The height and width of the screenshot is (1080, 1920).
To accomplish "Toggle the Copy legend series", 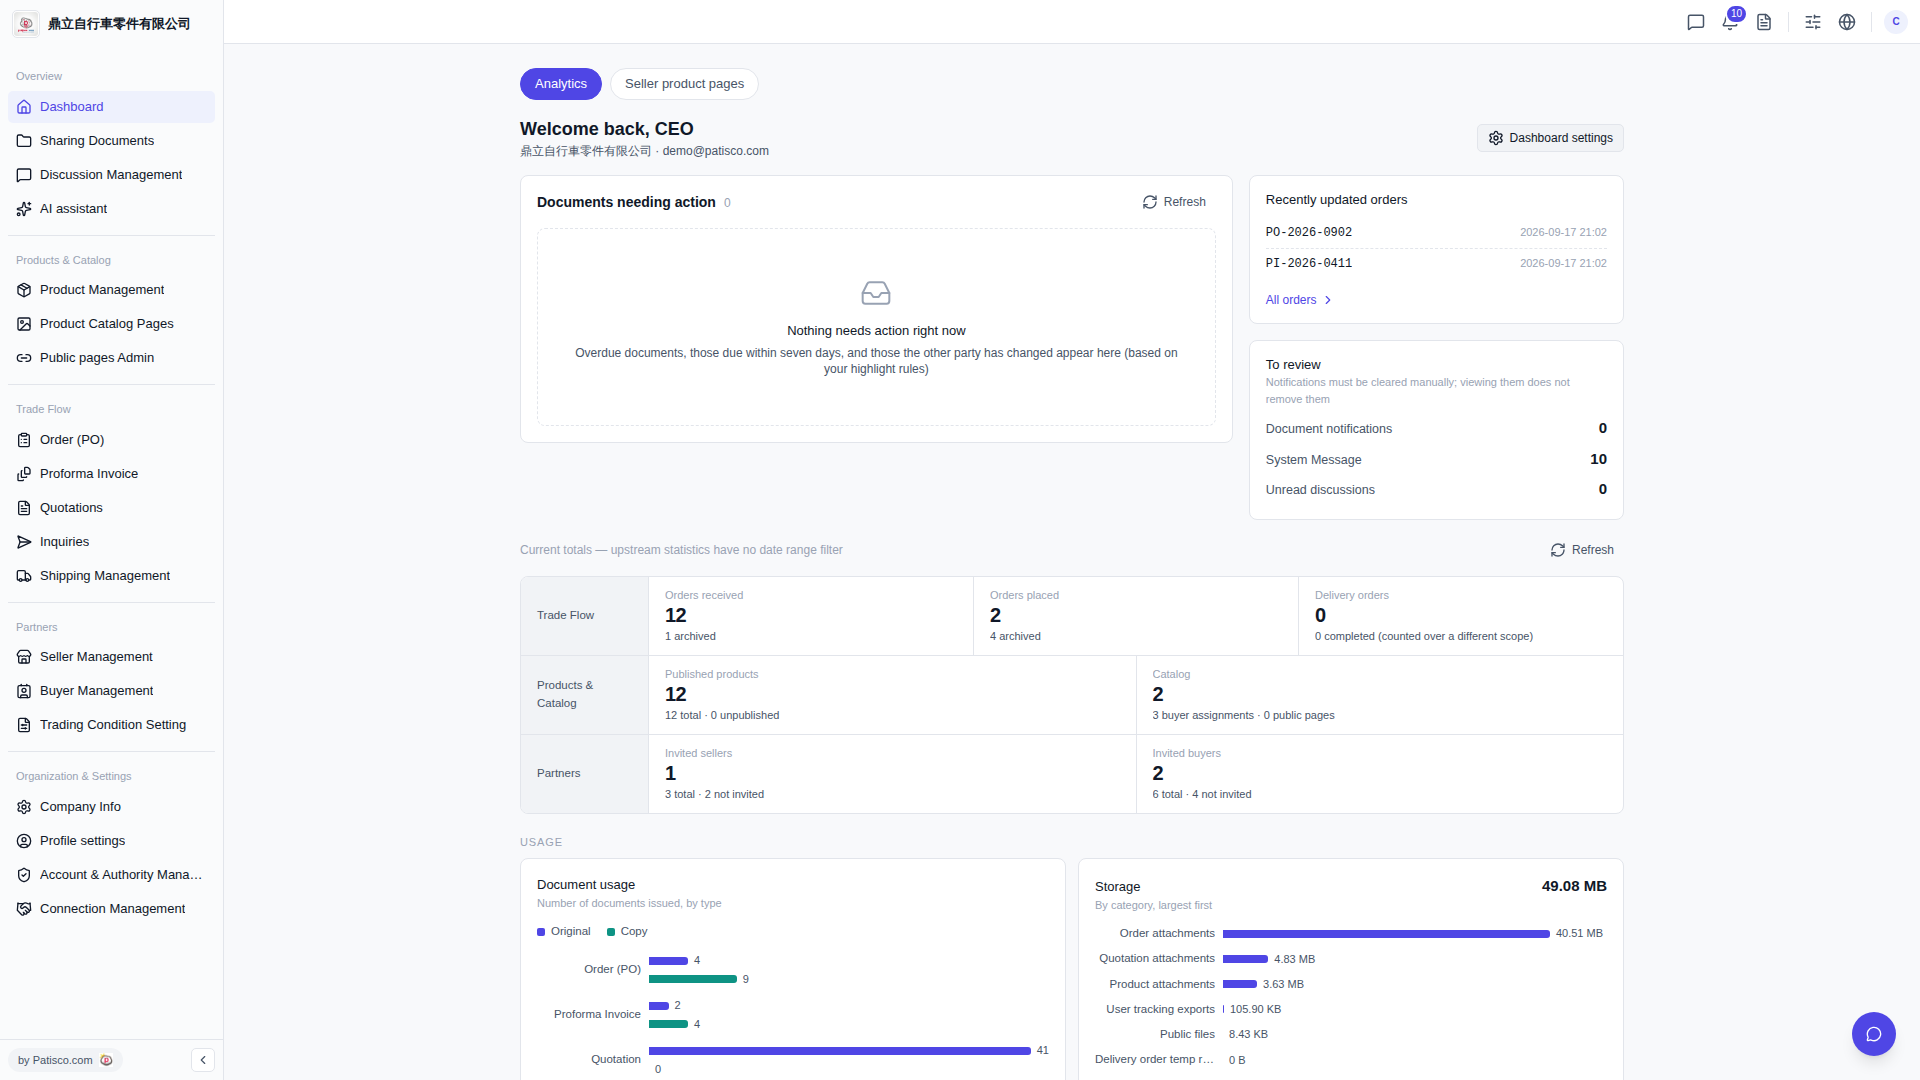I will click(x=627, y=931).
